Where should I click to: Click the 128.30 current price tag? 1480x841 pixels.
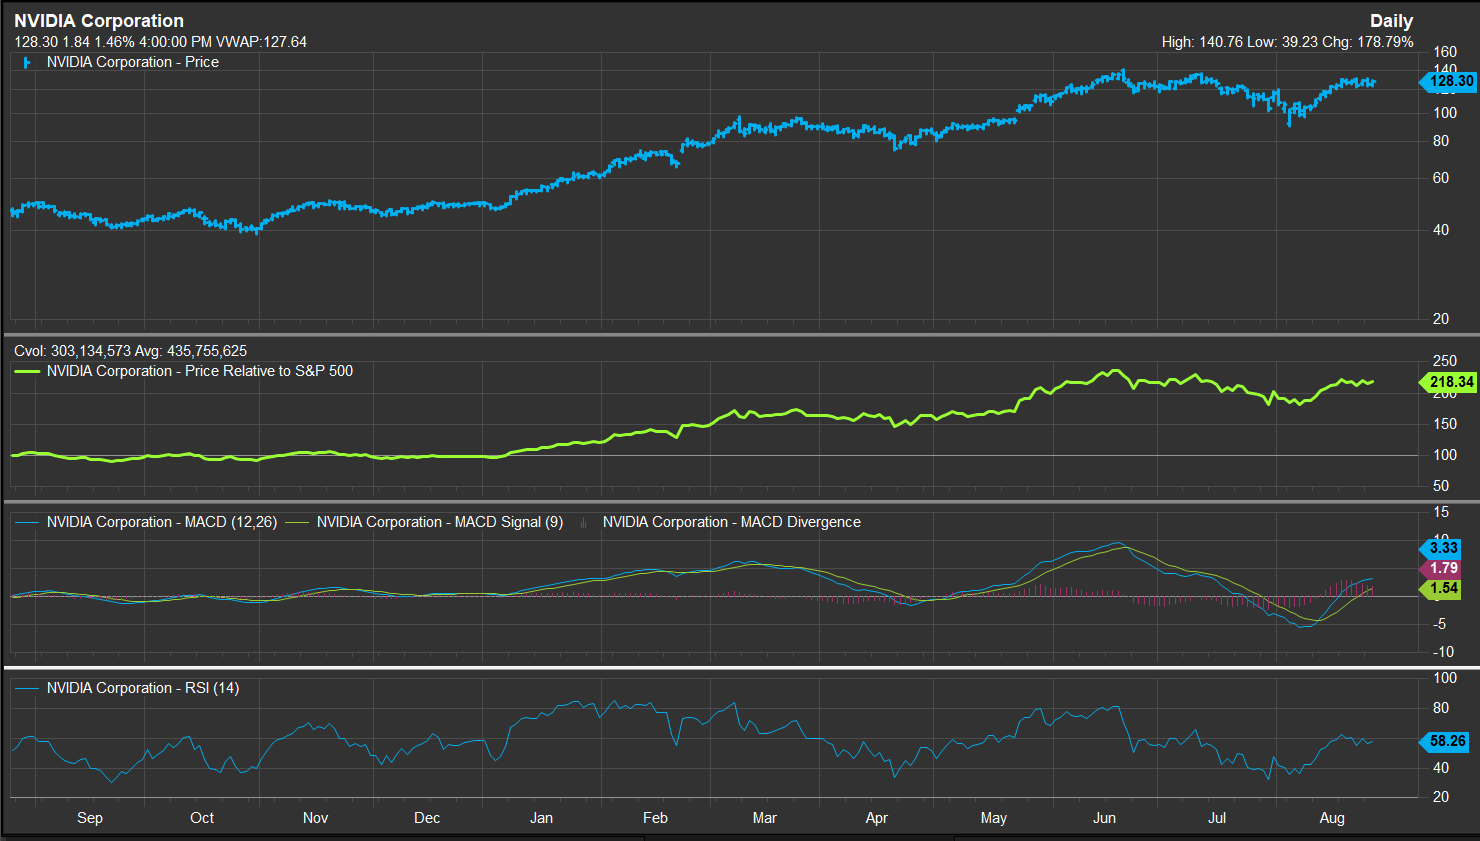1449,81
